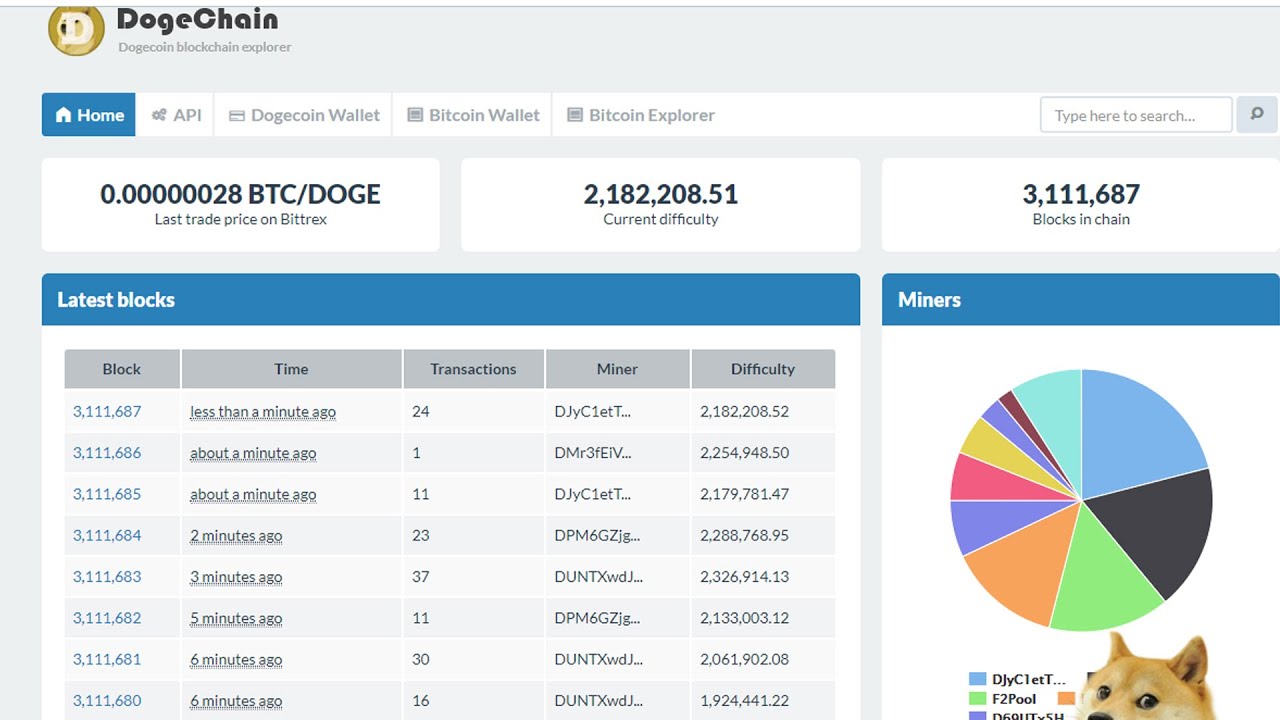
Task: Open block 3,111,681 link
Action: click(x=107, y=659)
